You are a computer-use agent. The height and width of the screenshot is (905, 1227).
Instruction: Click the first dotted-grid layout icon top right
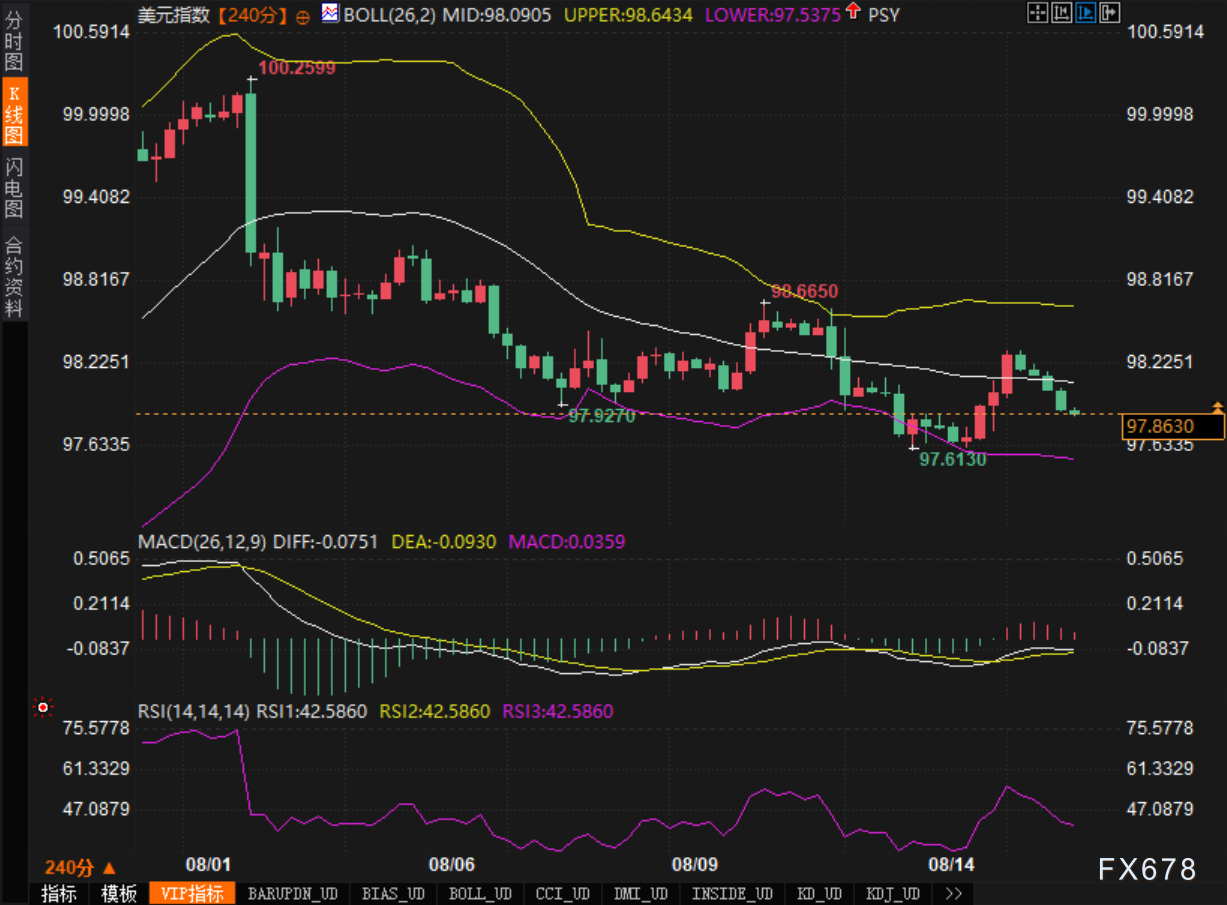coord(1039,13)
